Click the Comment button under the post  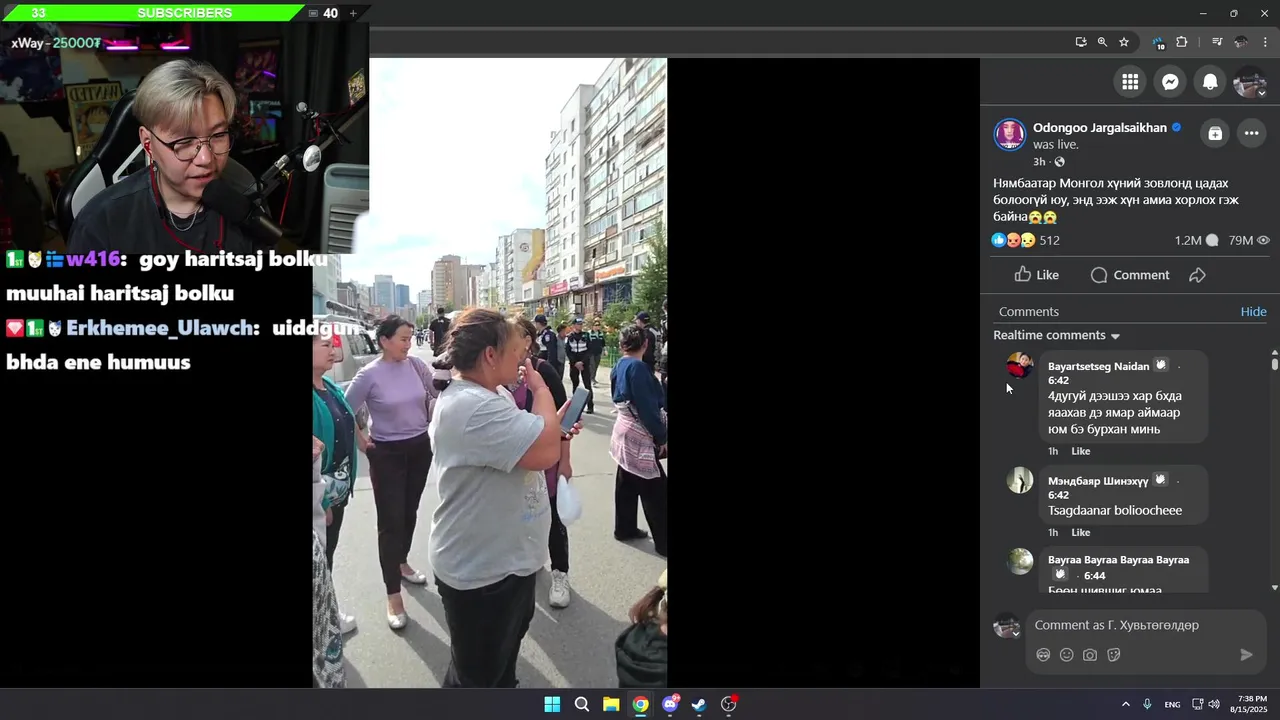coord(1130,275)
